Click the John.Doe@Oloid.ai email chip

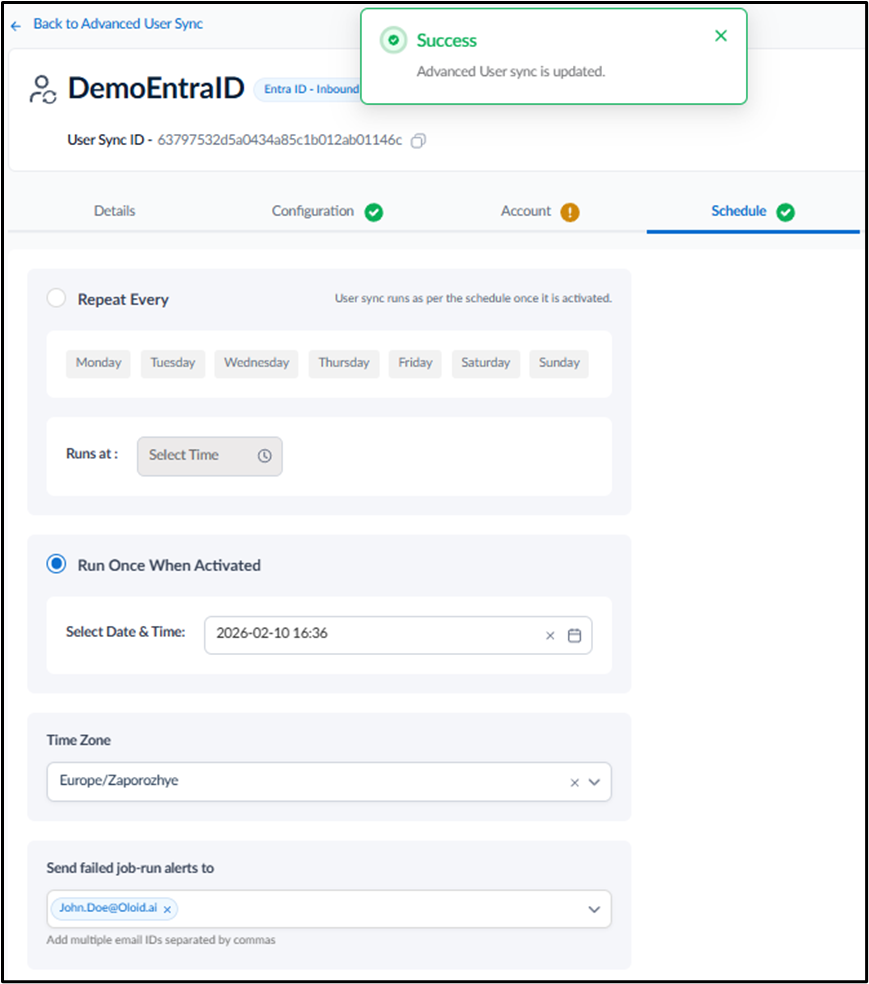click(114, 908)
